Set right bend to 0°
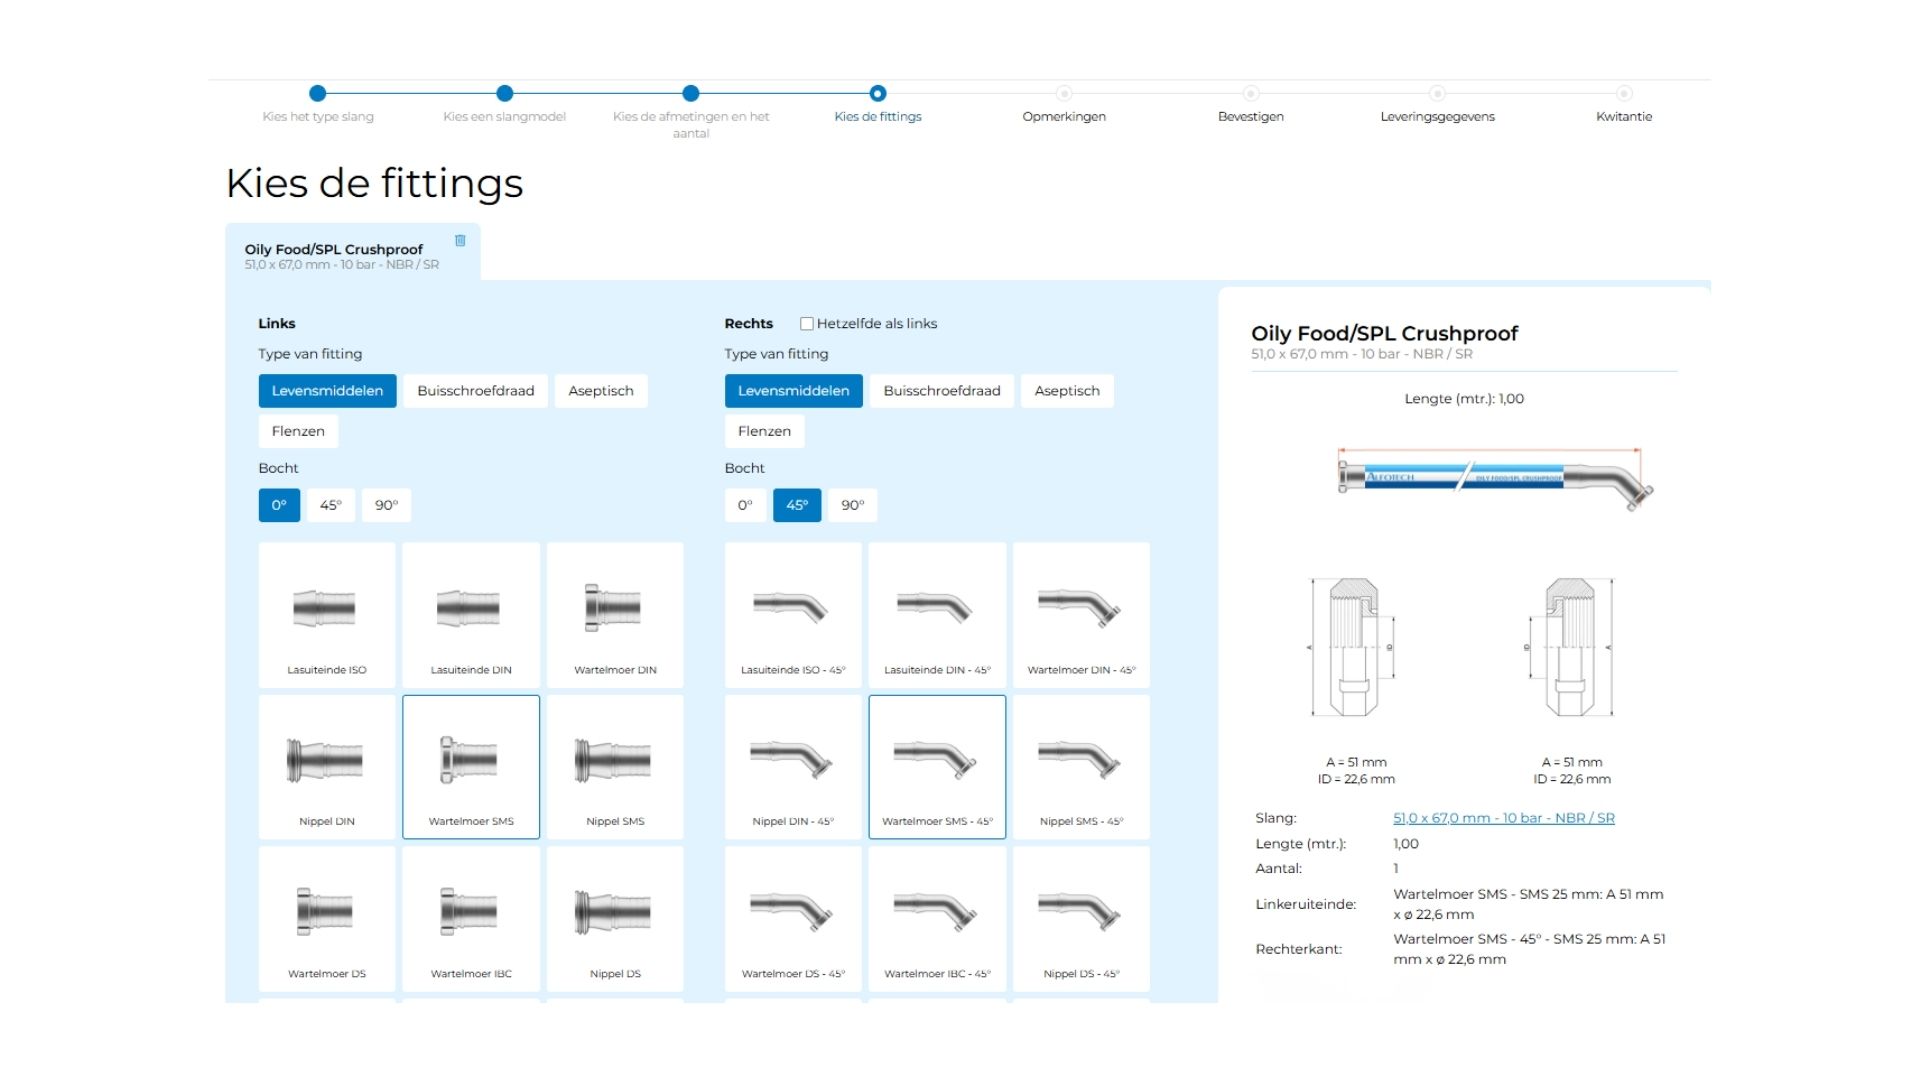Image resolution: width=1920 pixels, height=1080 pixels. coord(745,505)
